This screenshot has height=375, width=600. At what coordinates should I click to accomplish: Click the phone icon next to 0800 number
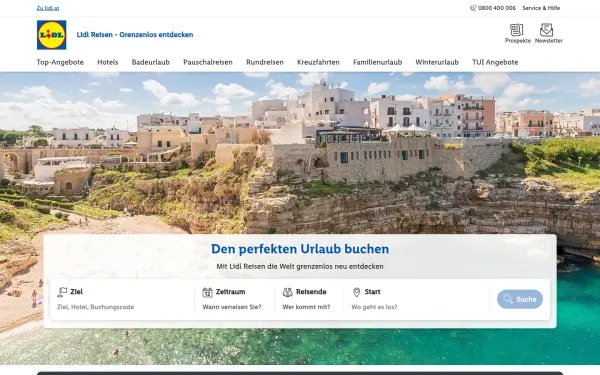coord(473,8)
